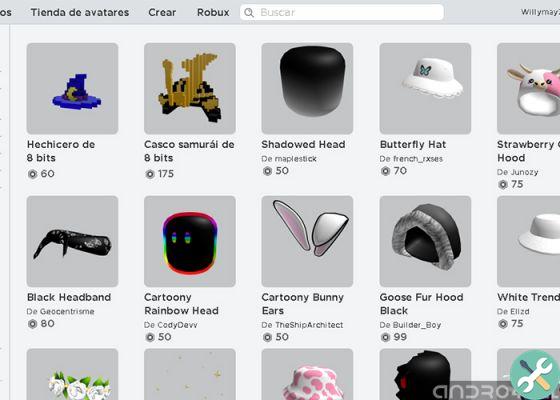Click the Robux icon under Cartoony Bunny Ears
The width and height of the screenshot is (560, 400).
268,337
